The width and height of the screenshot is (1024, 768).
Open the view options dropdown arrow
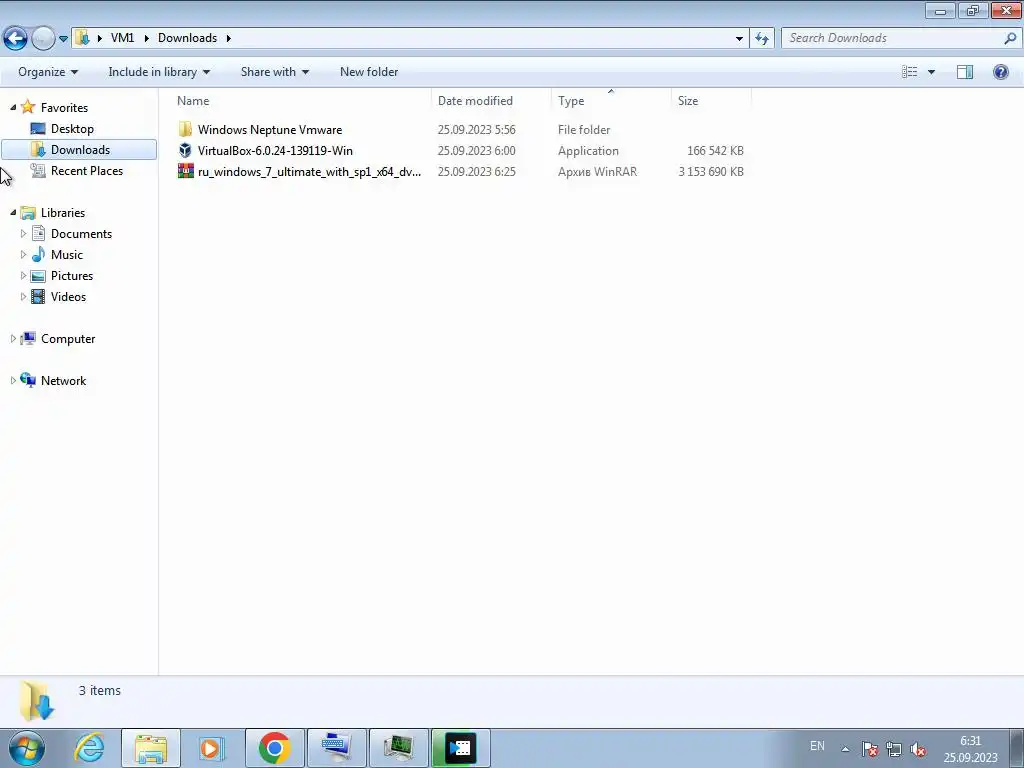pos(931,72)
